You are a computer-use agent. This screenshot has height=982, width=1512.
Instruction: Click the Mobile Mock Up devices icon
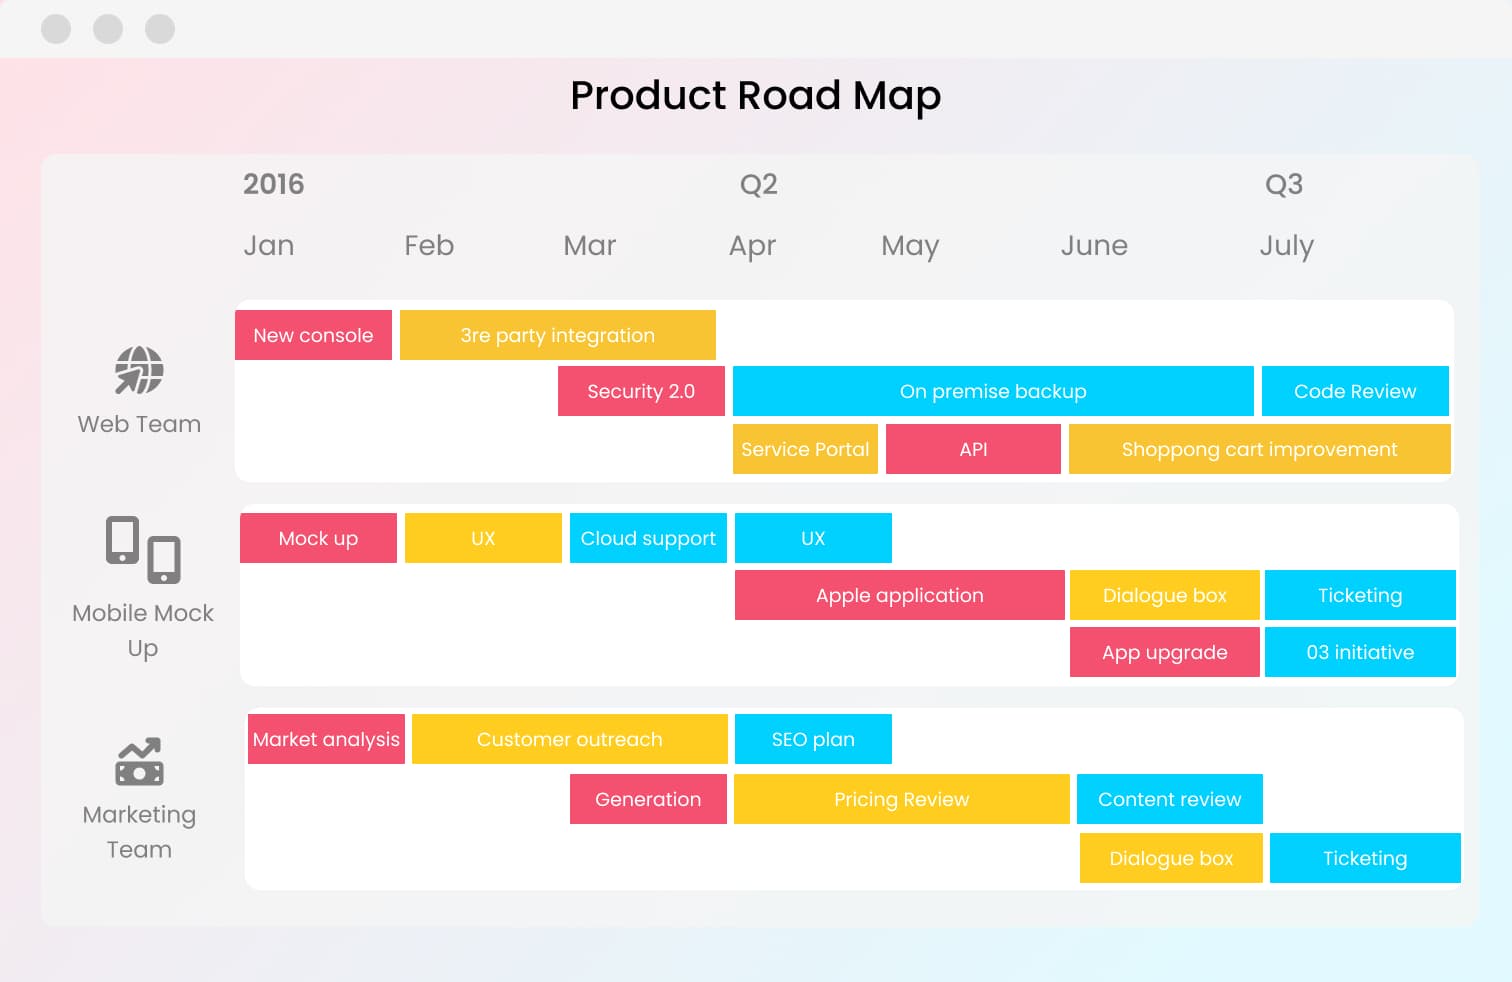(x=143, y=549)
